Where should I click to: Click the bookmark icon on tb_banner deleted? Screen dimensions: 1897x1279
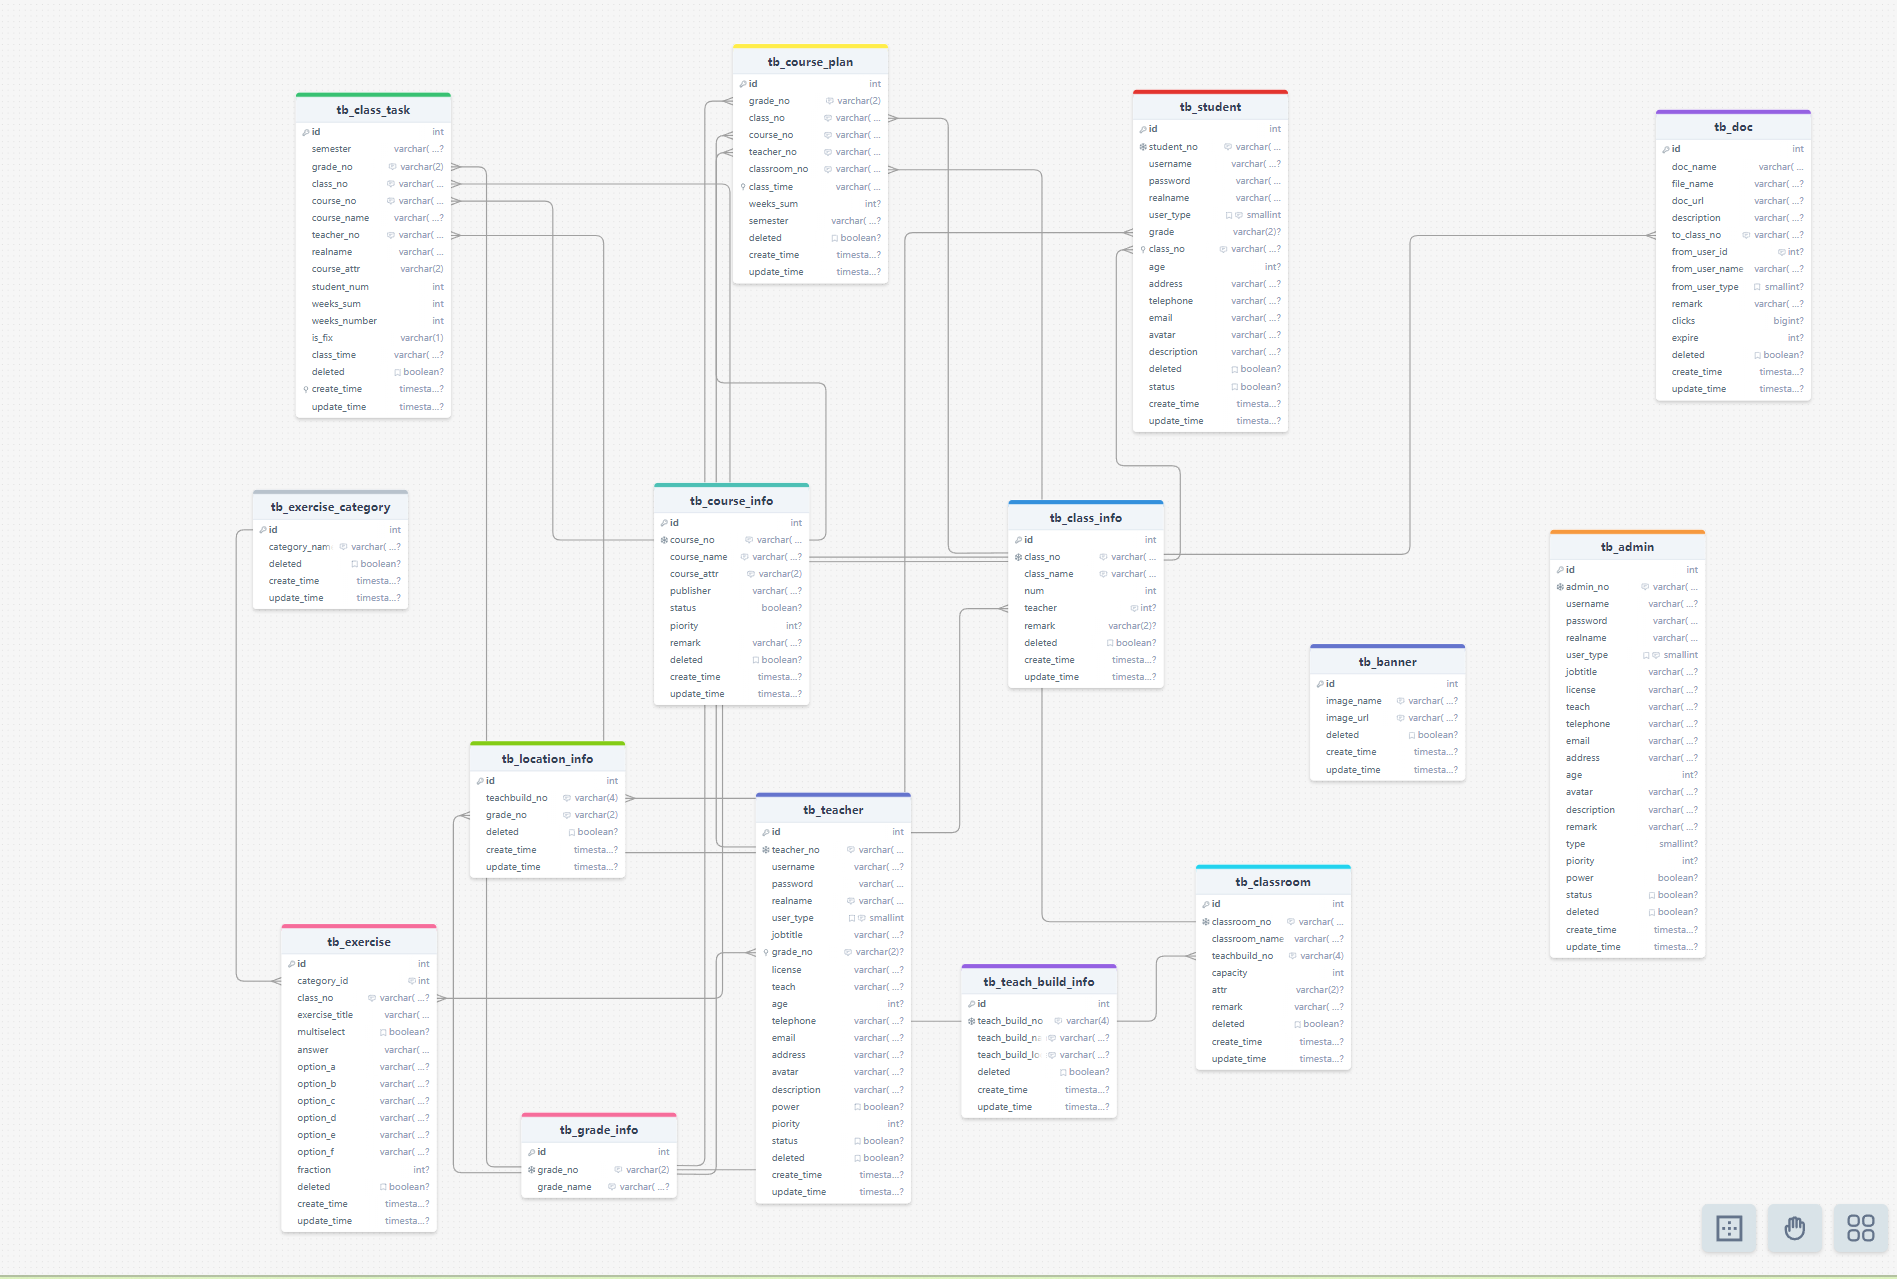pyautogui.click(x=1411, y=735)
